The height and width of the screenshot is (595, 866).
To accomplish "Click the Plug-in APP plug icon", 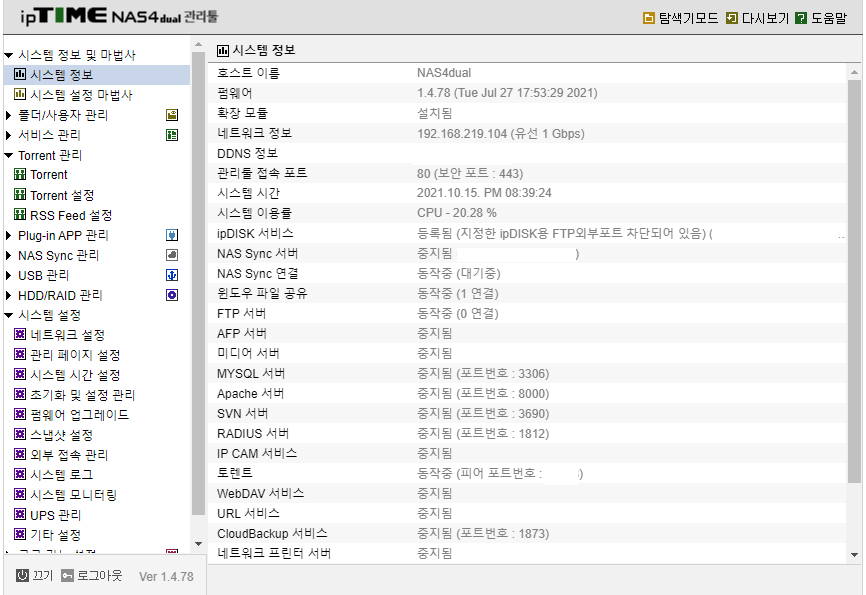I will coord(172,235).
